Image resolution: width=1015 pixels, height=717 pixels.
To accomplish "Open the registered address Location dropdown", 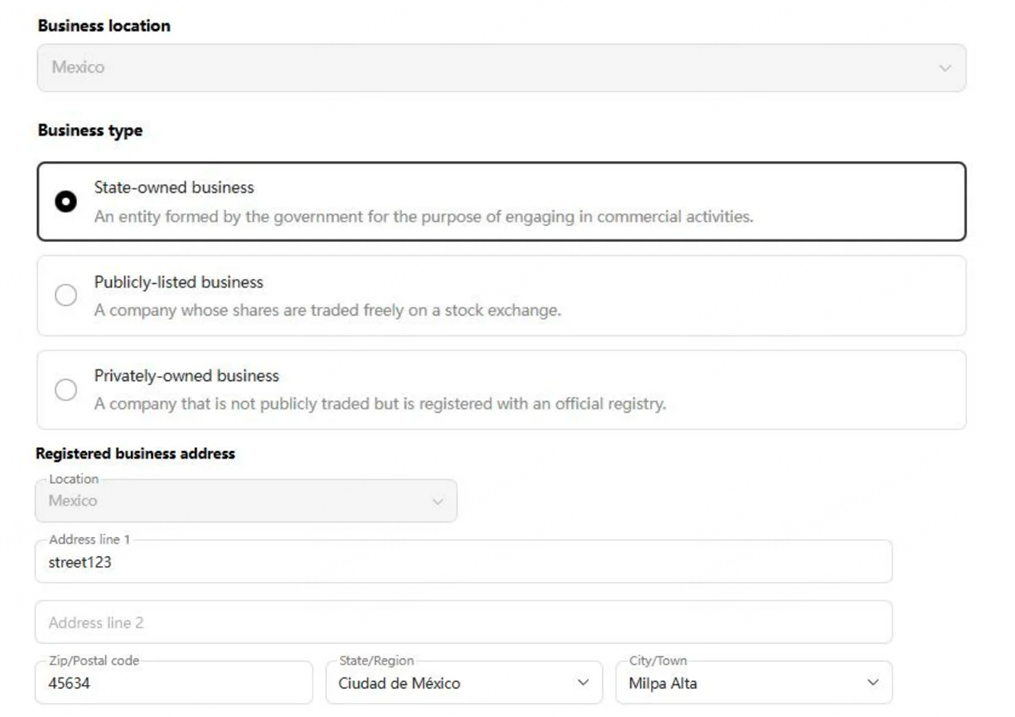I will (x=246, y=501).
